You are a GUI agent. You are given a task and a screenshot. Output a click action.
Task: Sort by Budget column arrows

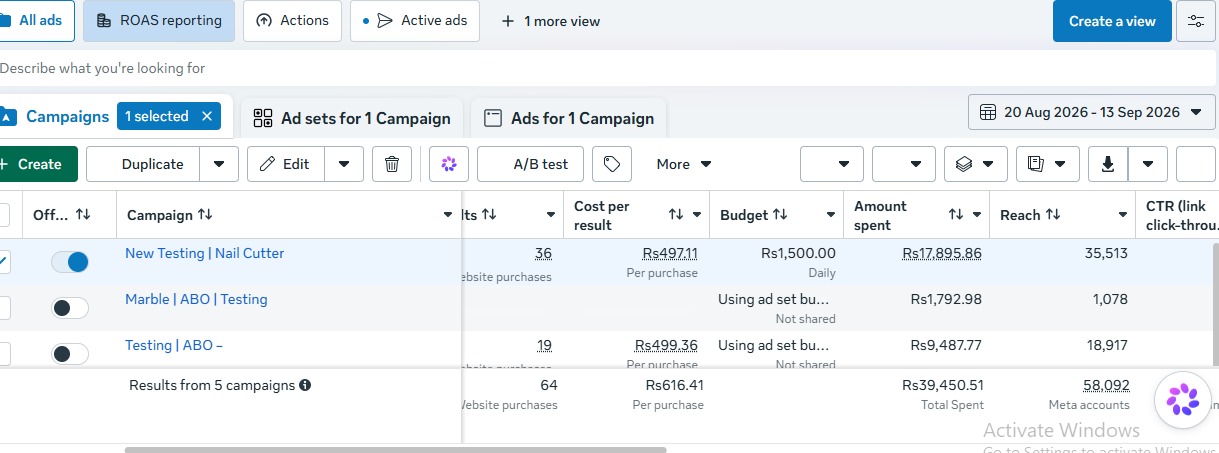[780, 215]
